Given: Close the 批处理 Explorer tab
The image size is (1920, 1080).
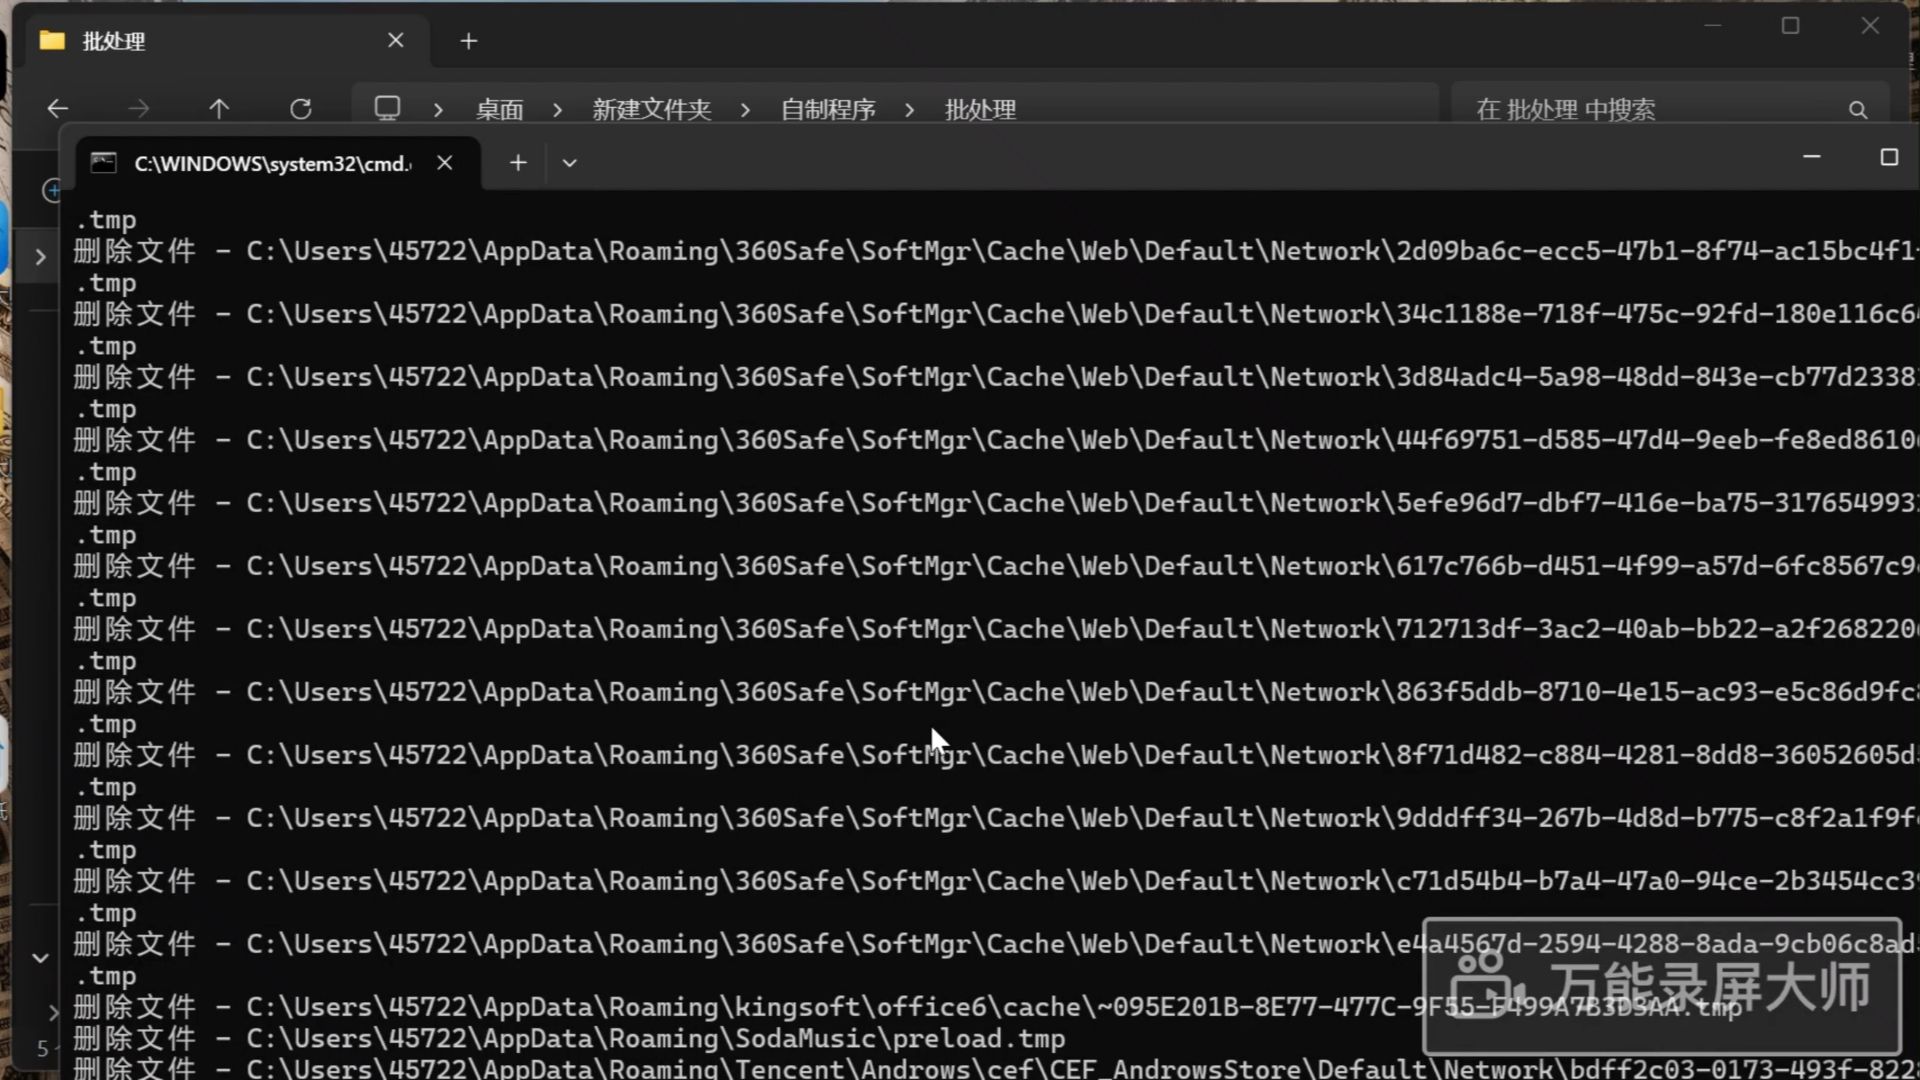Looking at the screenshot, I should (396, 40).
